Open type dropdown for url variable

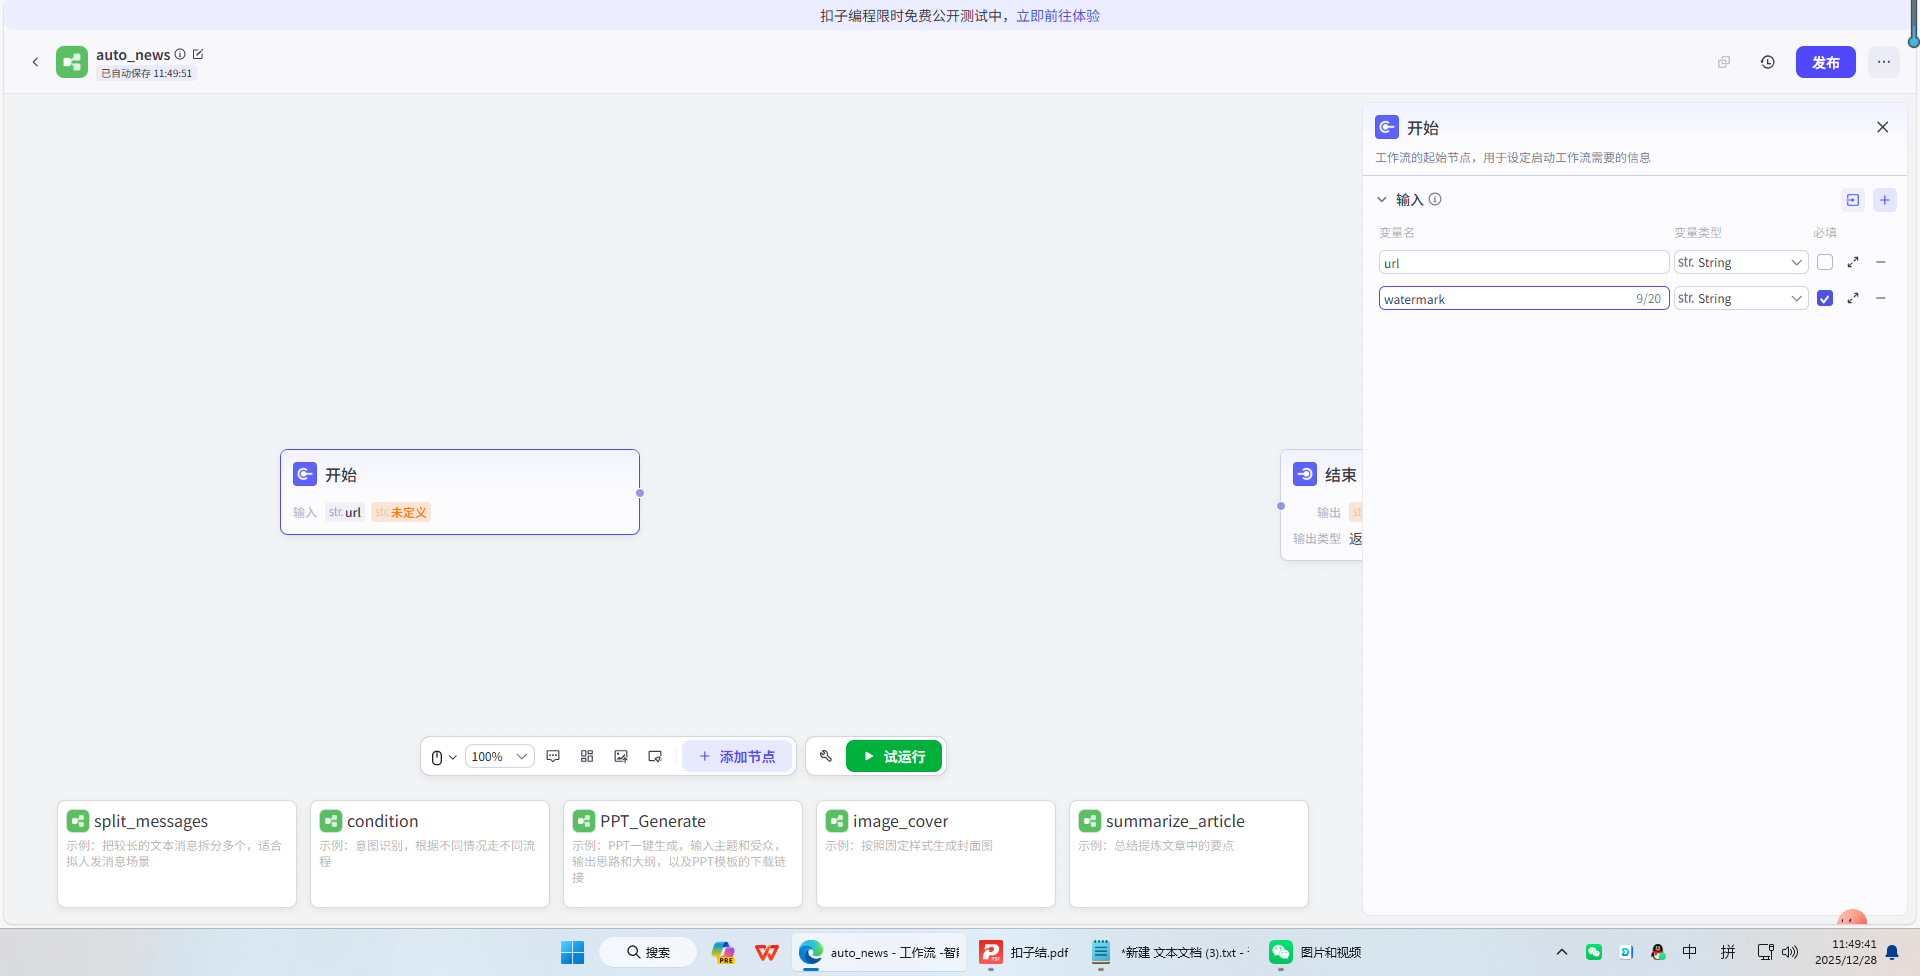coord(1741,262)
